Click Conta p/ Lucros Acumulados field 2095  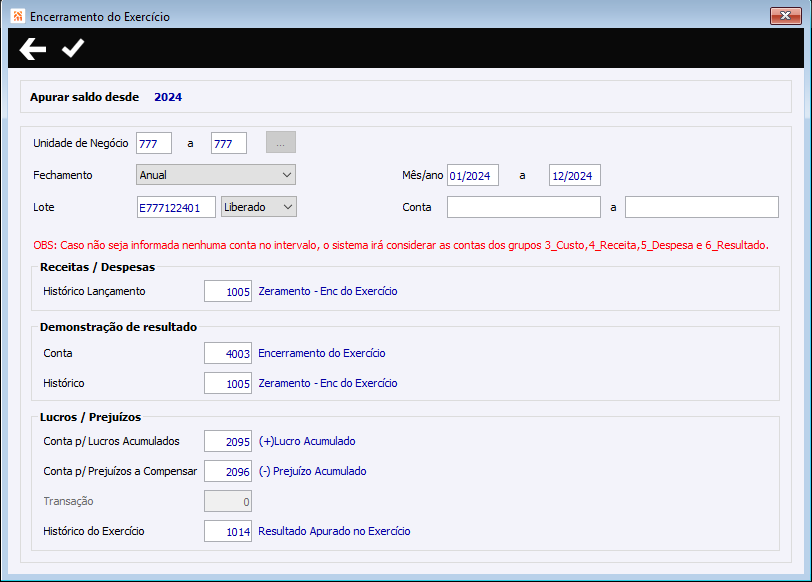[228, 441]
